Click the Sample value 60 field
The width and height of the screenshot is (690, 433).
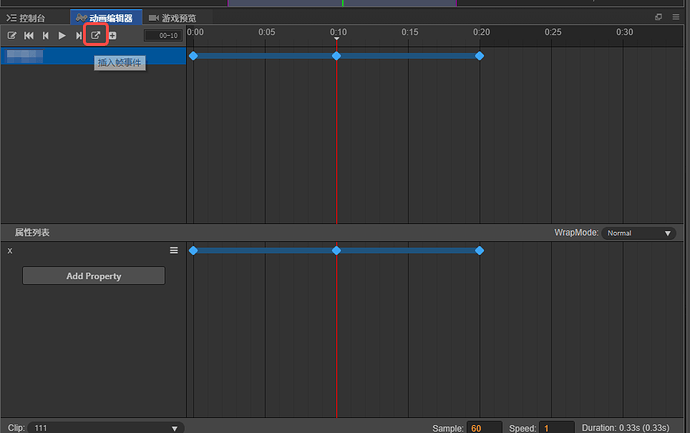(484, 428)
